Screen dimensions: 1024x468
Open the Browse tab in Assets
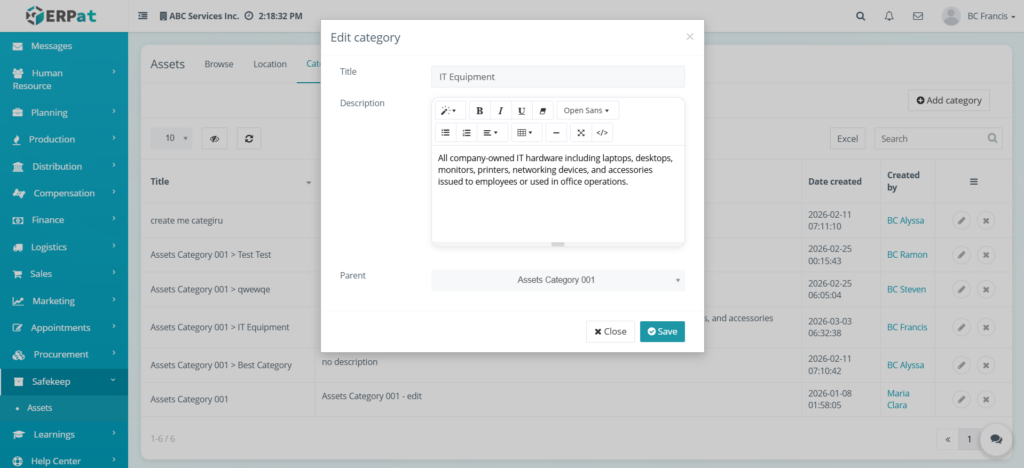pyautogui.click(x=219, y=64)
